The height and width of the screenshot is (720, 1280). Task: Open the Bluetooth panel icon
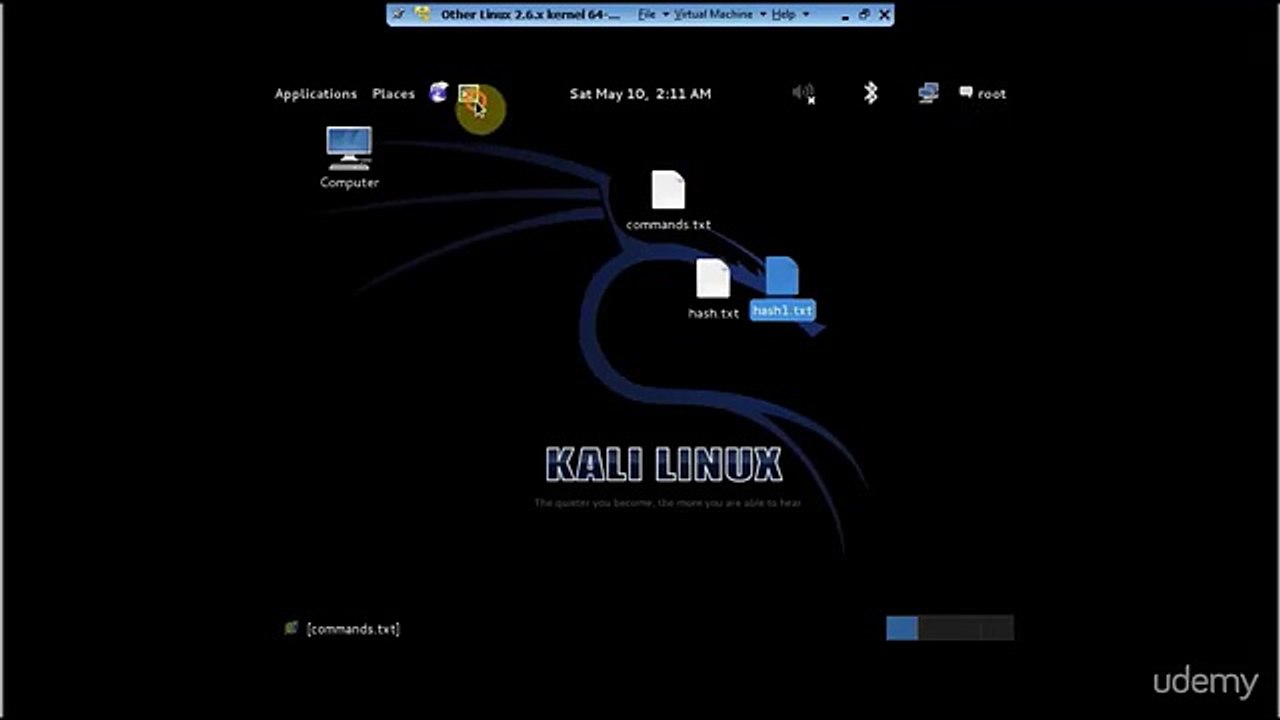870,93
